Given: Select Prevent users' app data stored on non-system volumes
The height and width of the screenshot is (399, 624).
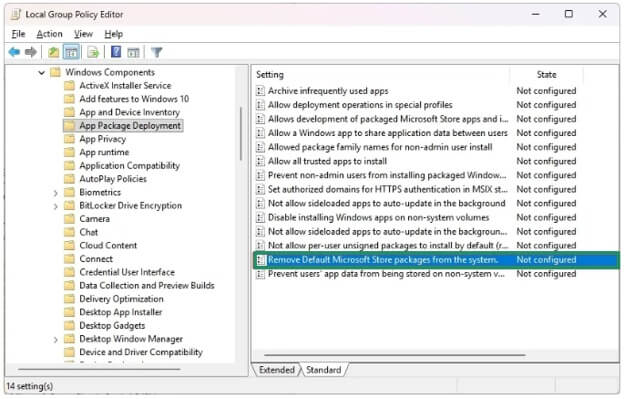Looking at the screenshot, I should [x=386, y=274].
